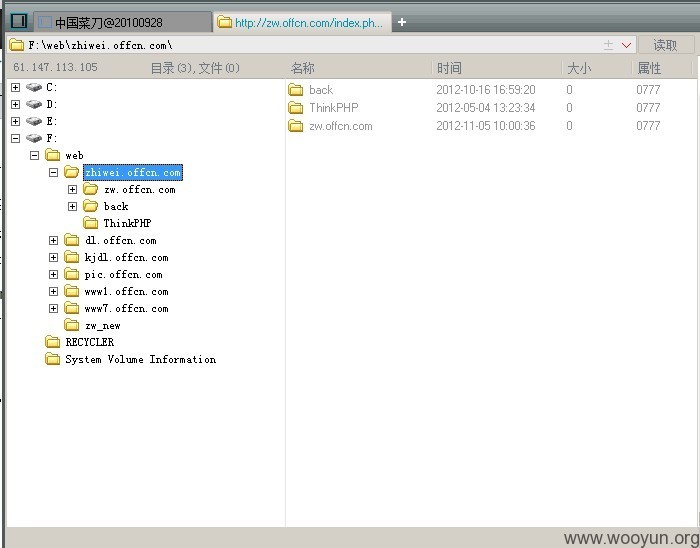Viewport: 700px width, 548px height.
Task: Select the web label in the tree
Action: 74,155
